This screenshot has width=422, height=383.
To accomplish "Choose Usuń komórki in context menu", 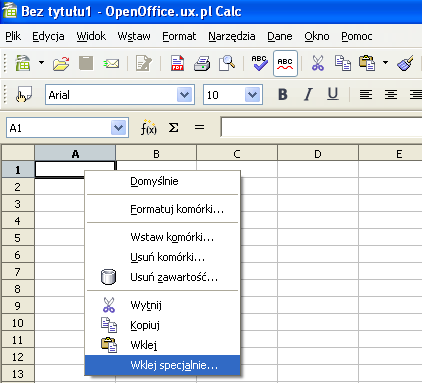I will coord(162,257).
